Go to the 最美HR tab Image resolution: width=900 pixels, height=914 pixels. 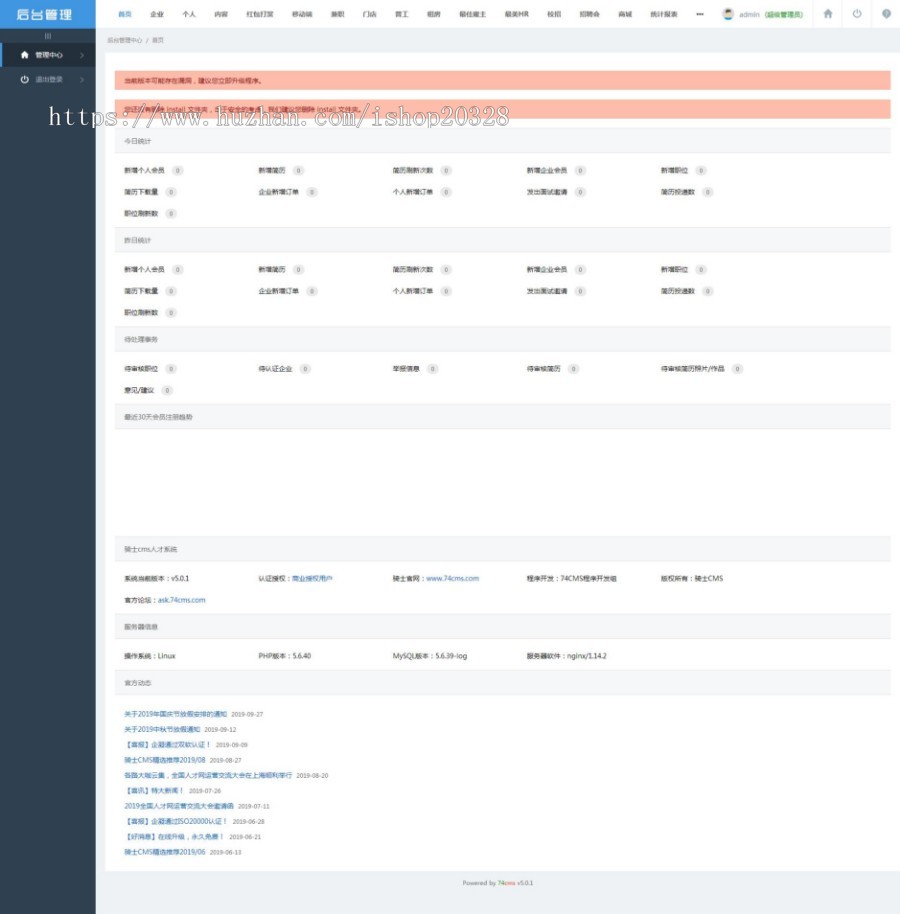tap(516, 15)
